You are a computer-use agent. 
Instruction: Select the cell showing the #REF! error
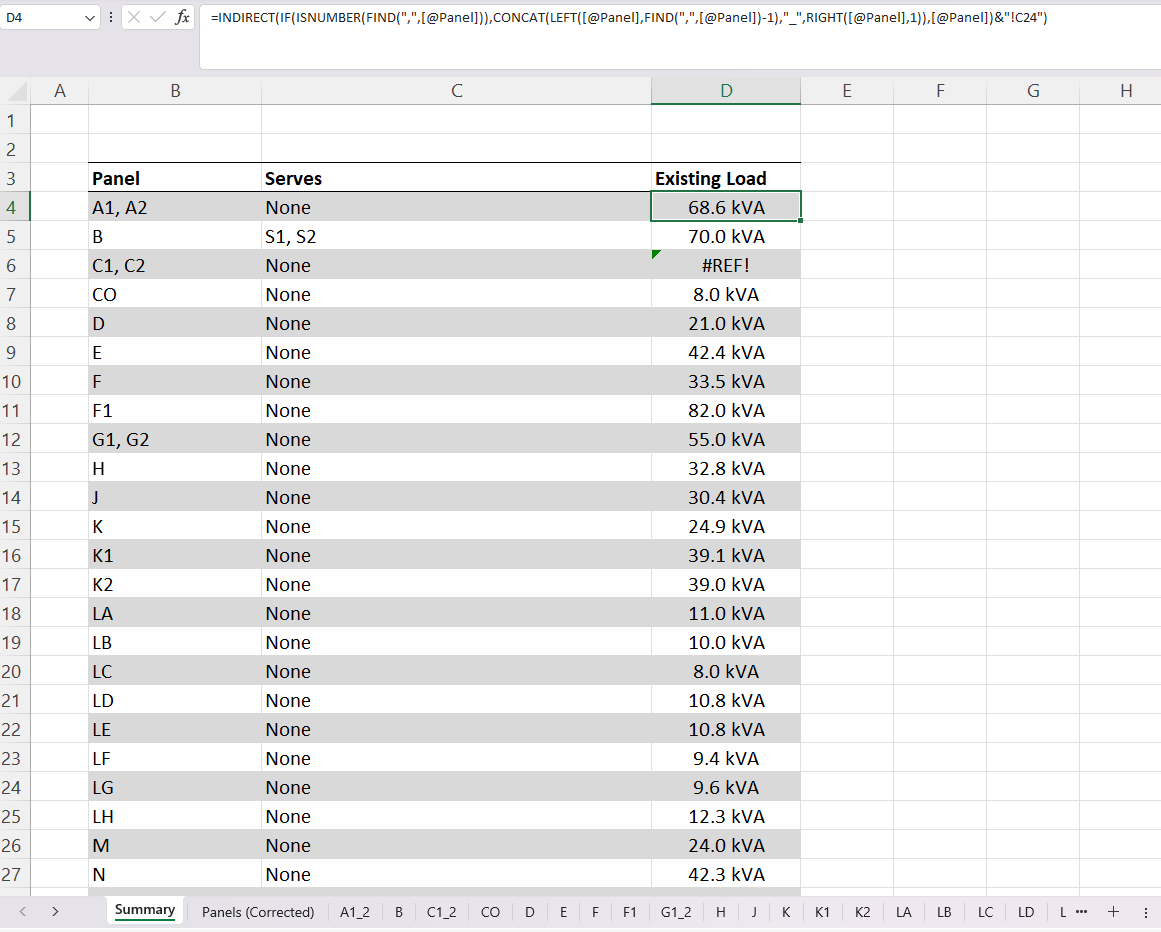click(x=725, y=265)
